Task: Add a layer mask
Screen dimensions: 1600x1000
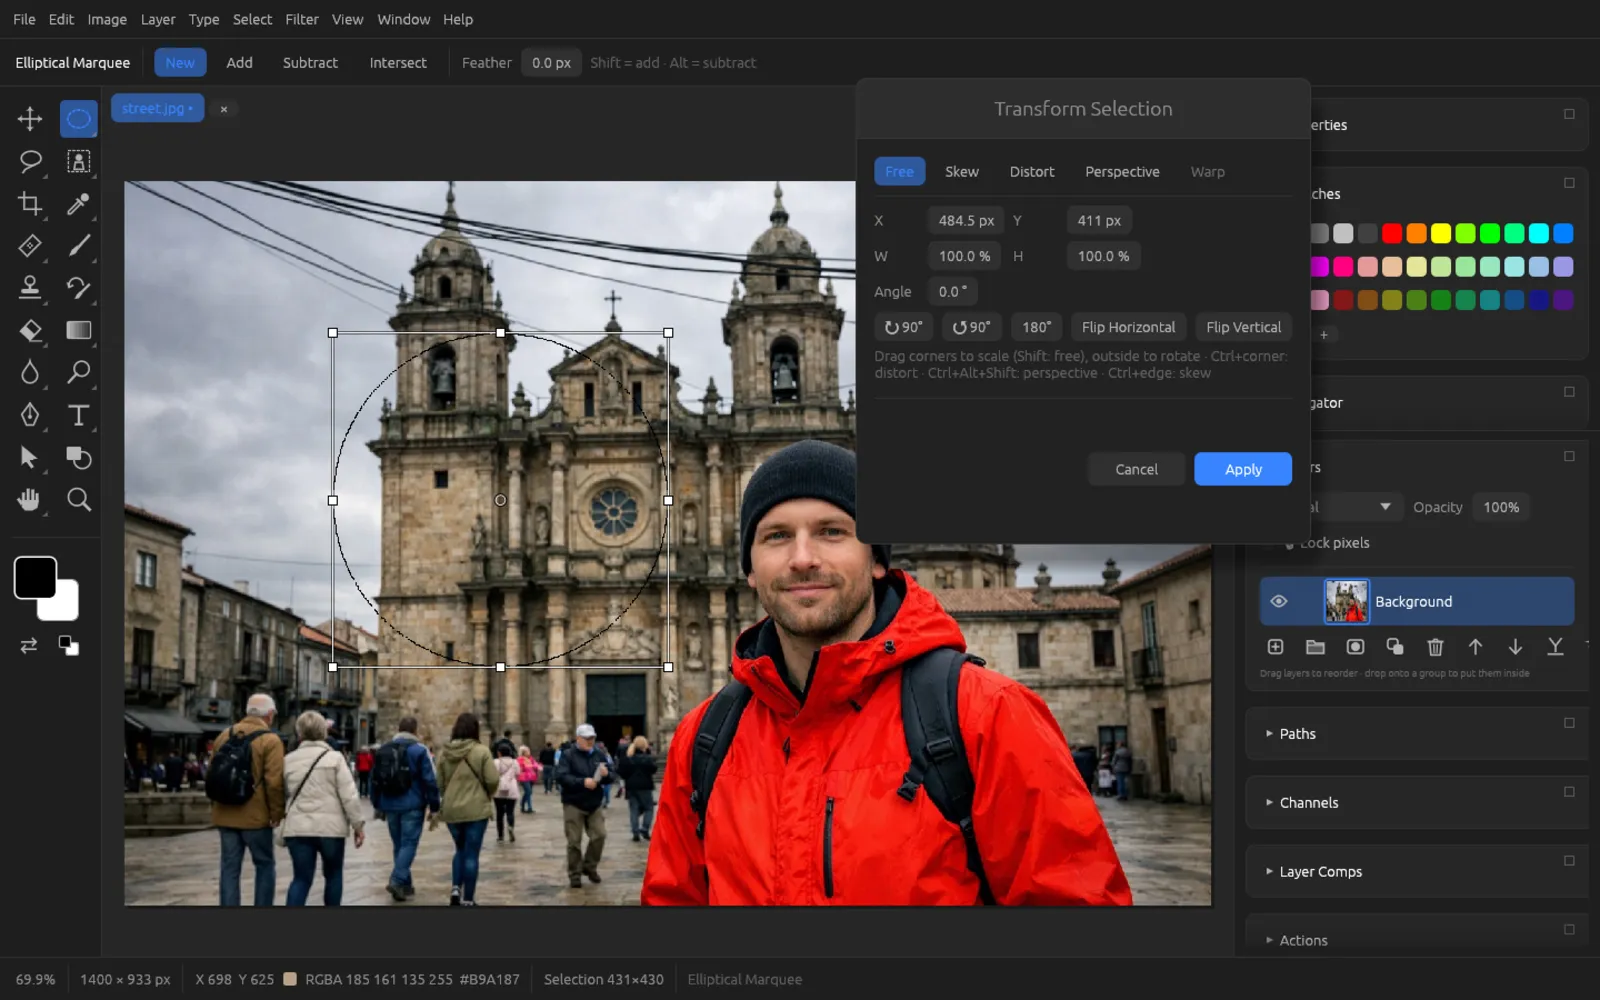Action: point(1355,647)
